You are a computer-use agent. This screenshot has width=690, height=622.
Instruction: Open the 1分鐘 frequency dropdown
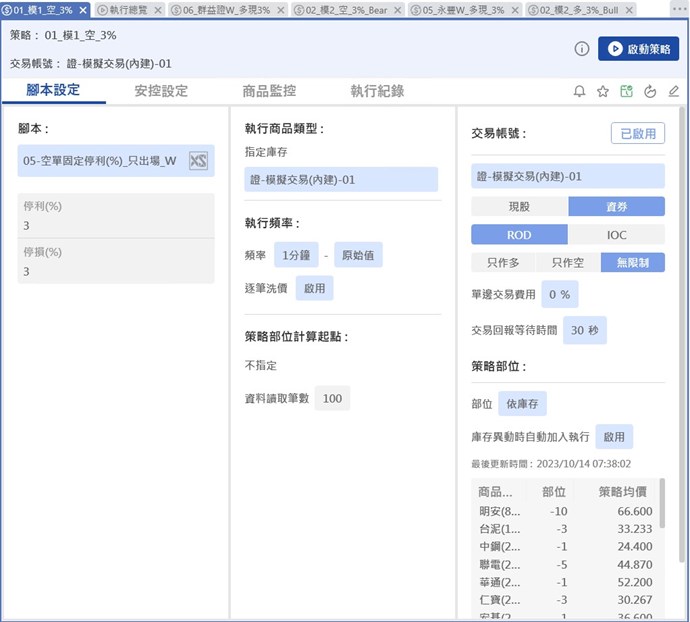(x=296, y=255)
